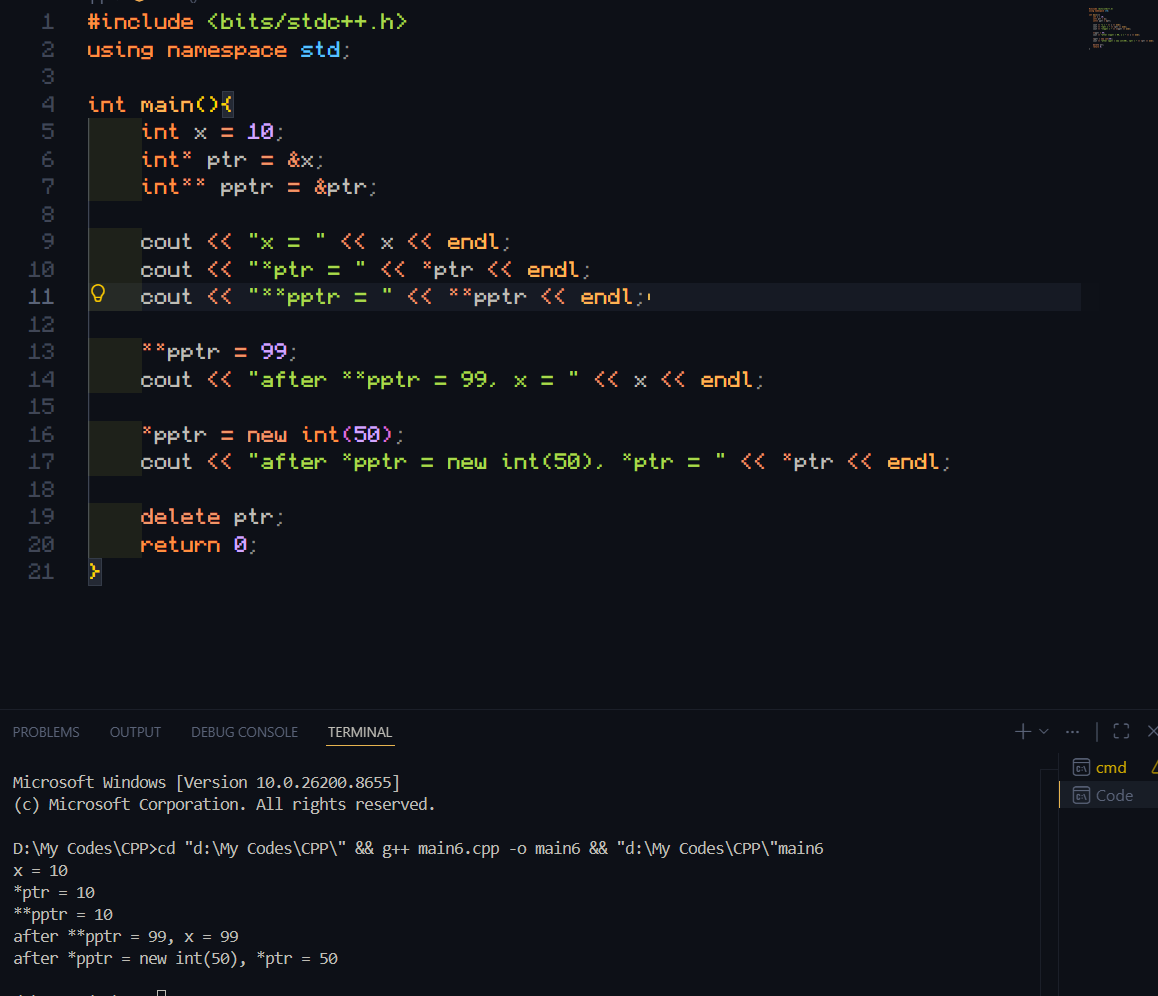
Task: Click 'main' in the int main() declaration
Action: point(167,105)
